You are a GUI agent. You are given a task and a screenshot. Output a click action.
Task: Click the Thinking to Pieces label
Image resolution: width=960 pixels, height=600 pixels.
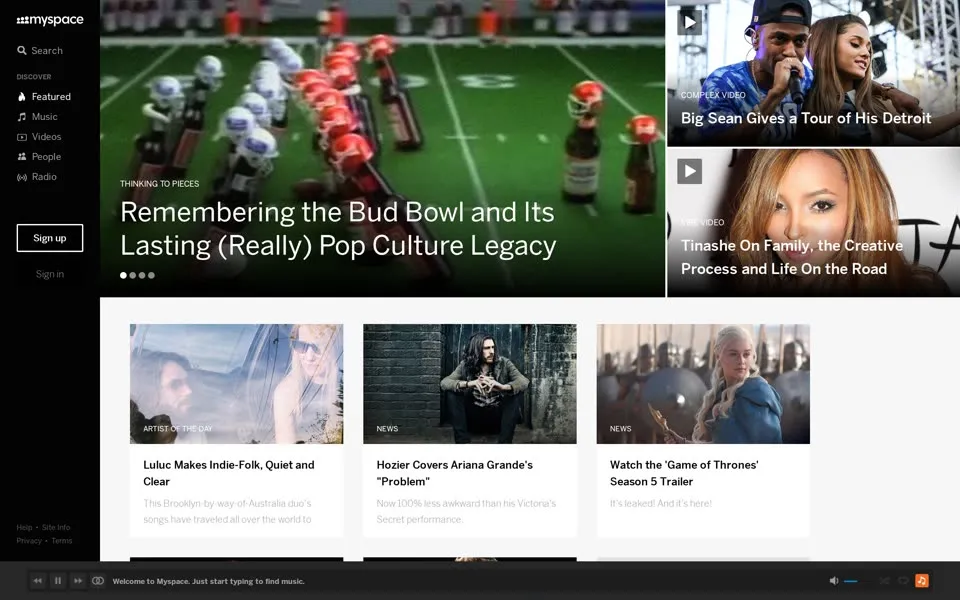[159, 184]
